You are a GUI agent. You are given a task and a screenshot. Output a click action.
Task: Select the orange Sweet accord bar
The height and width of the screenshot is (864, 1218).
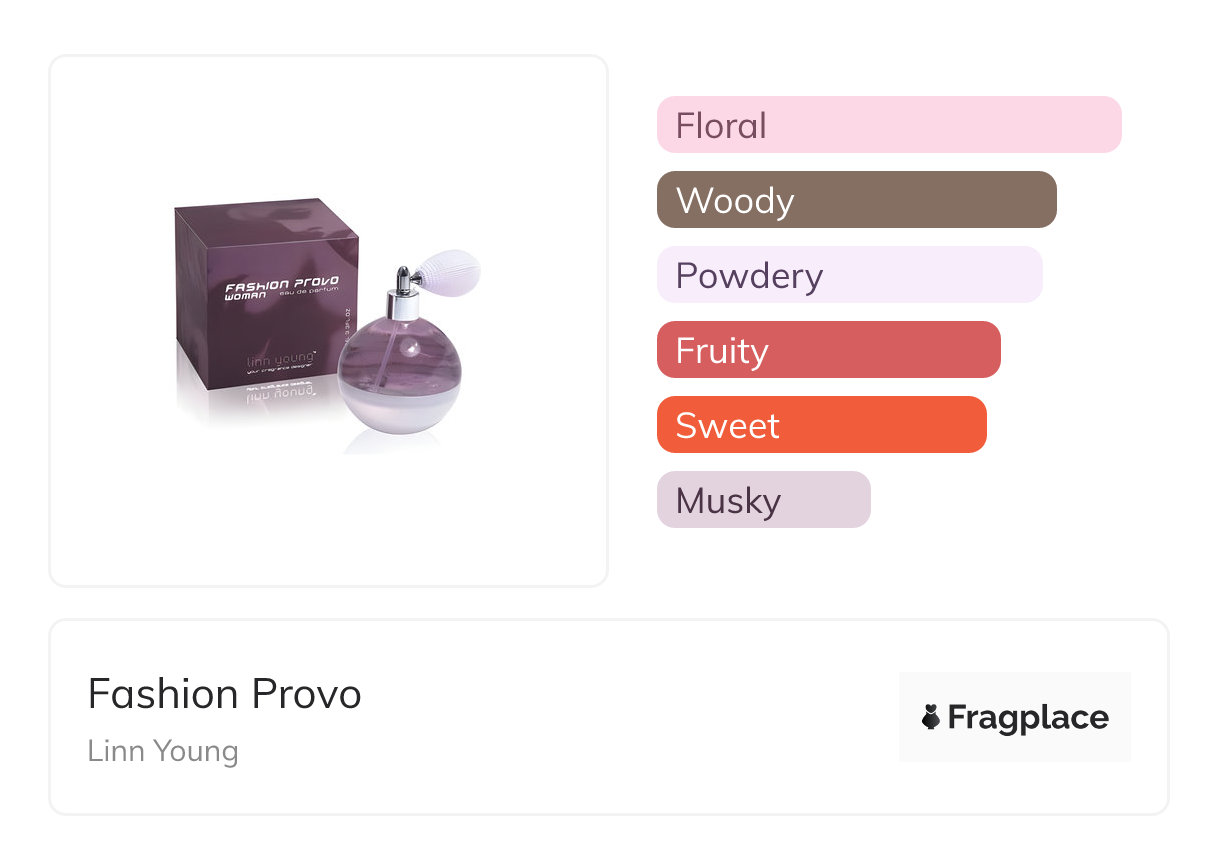point(821,425)
